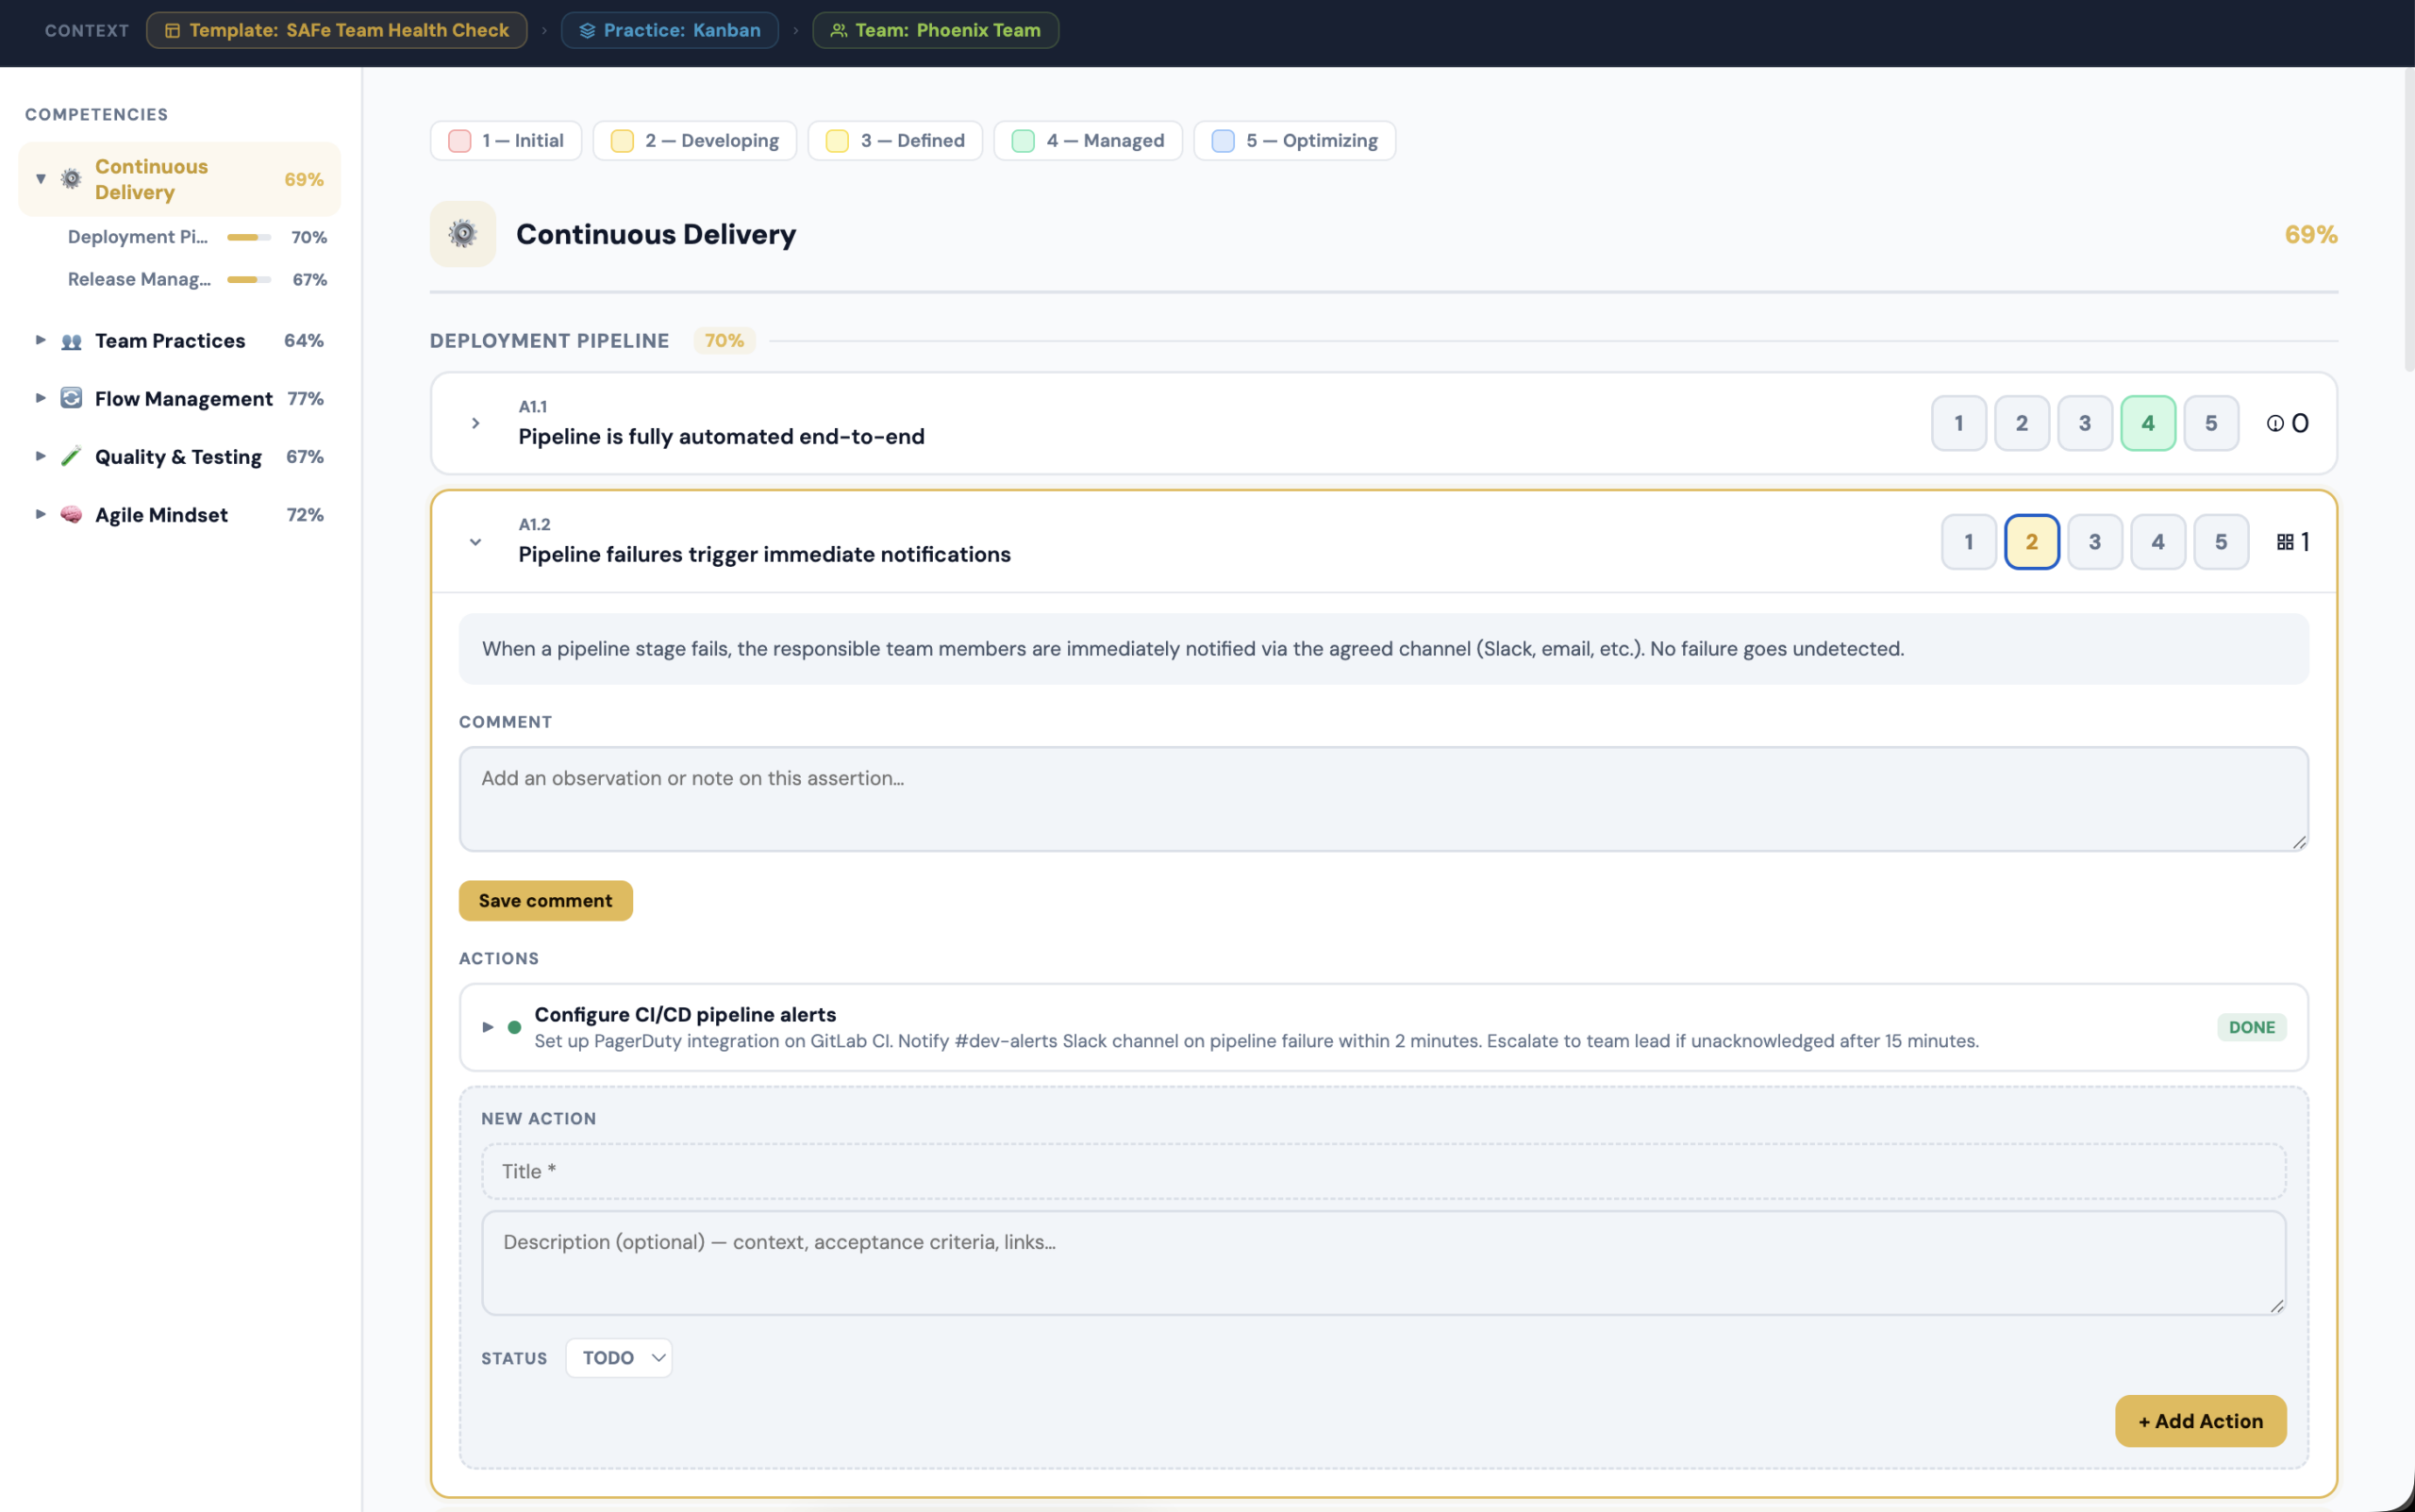2415x1512 pixels.
Task: Click the actions count icon on A1.2
Action: pos(2285,542)
